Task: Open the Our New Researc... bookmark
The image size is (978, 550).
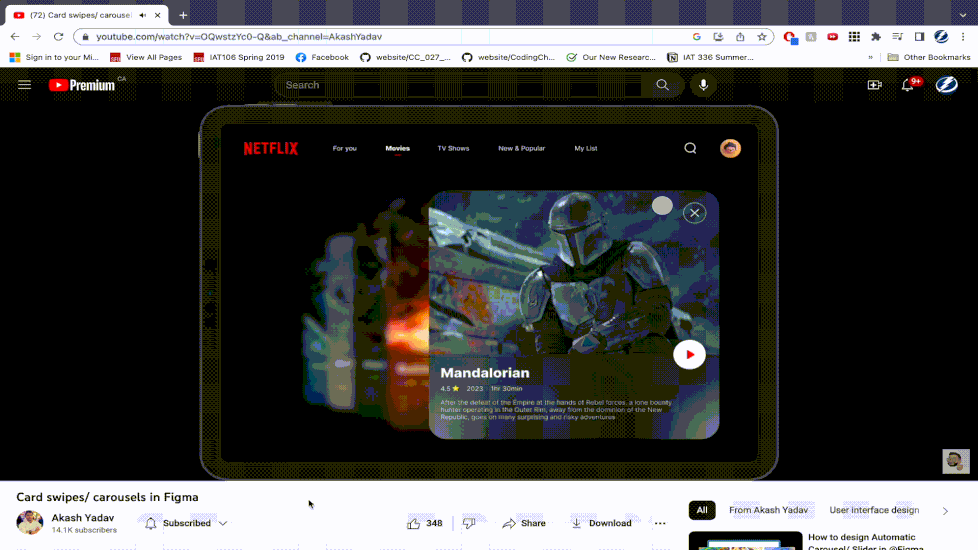Action: click(x=611, y=57)
